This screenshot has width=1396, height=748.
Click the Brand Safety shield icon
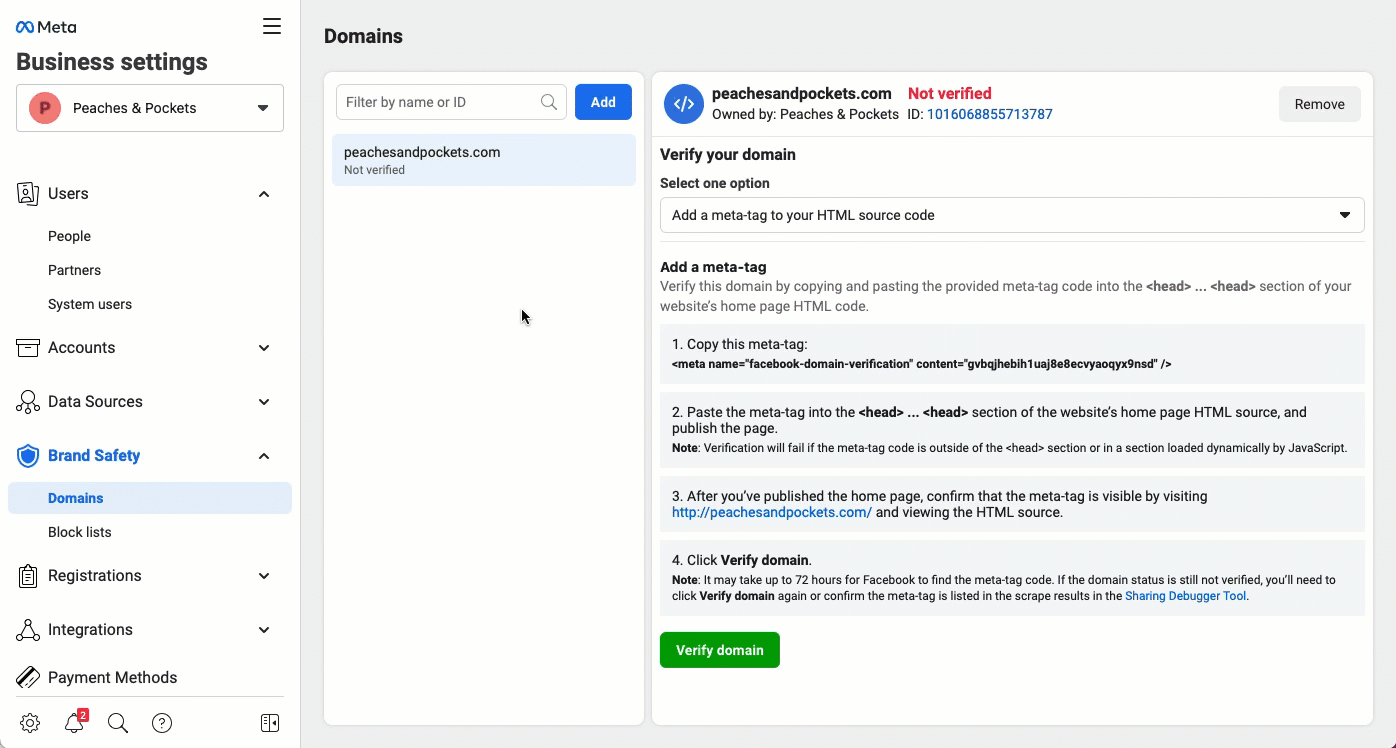tap(28, 456)
